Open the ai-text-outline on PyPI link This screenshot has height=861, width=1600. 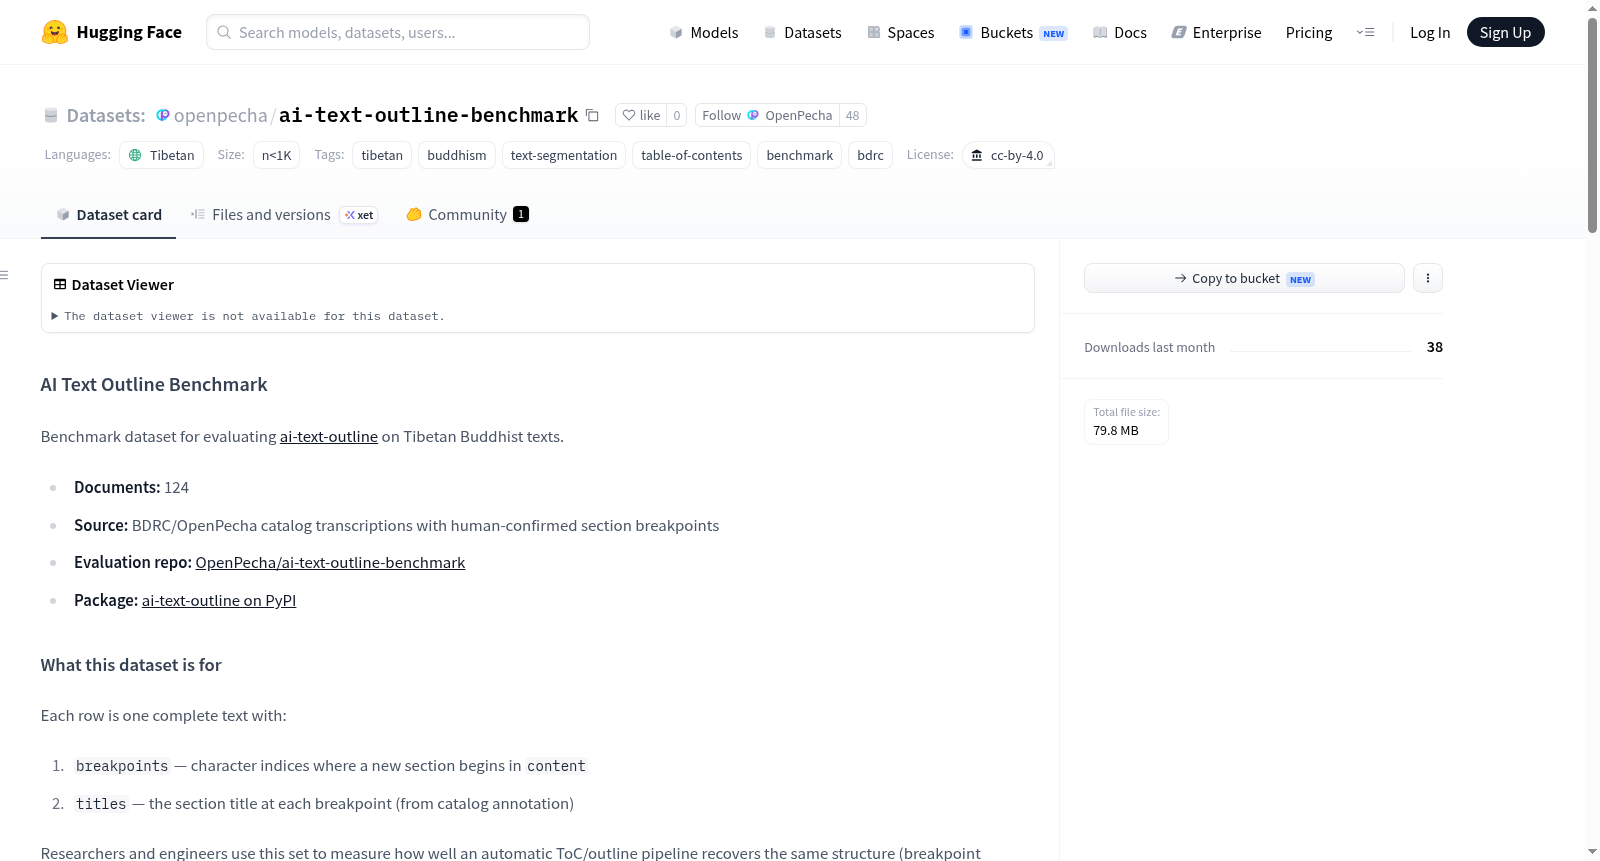(219, 600)
